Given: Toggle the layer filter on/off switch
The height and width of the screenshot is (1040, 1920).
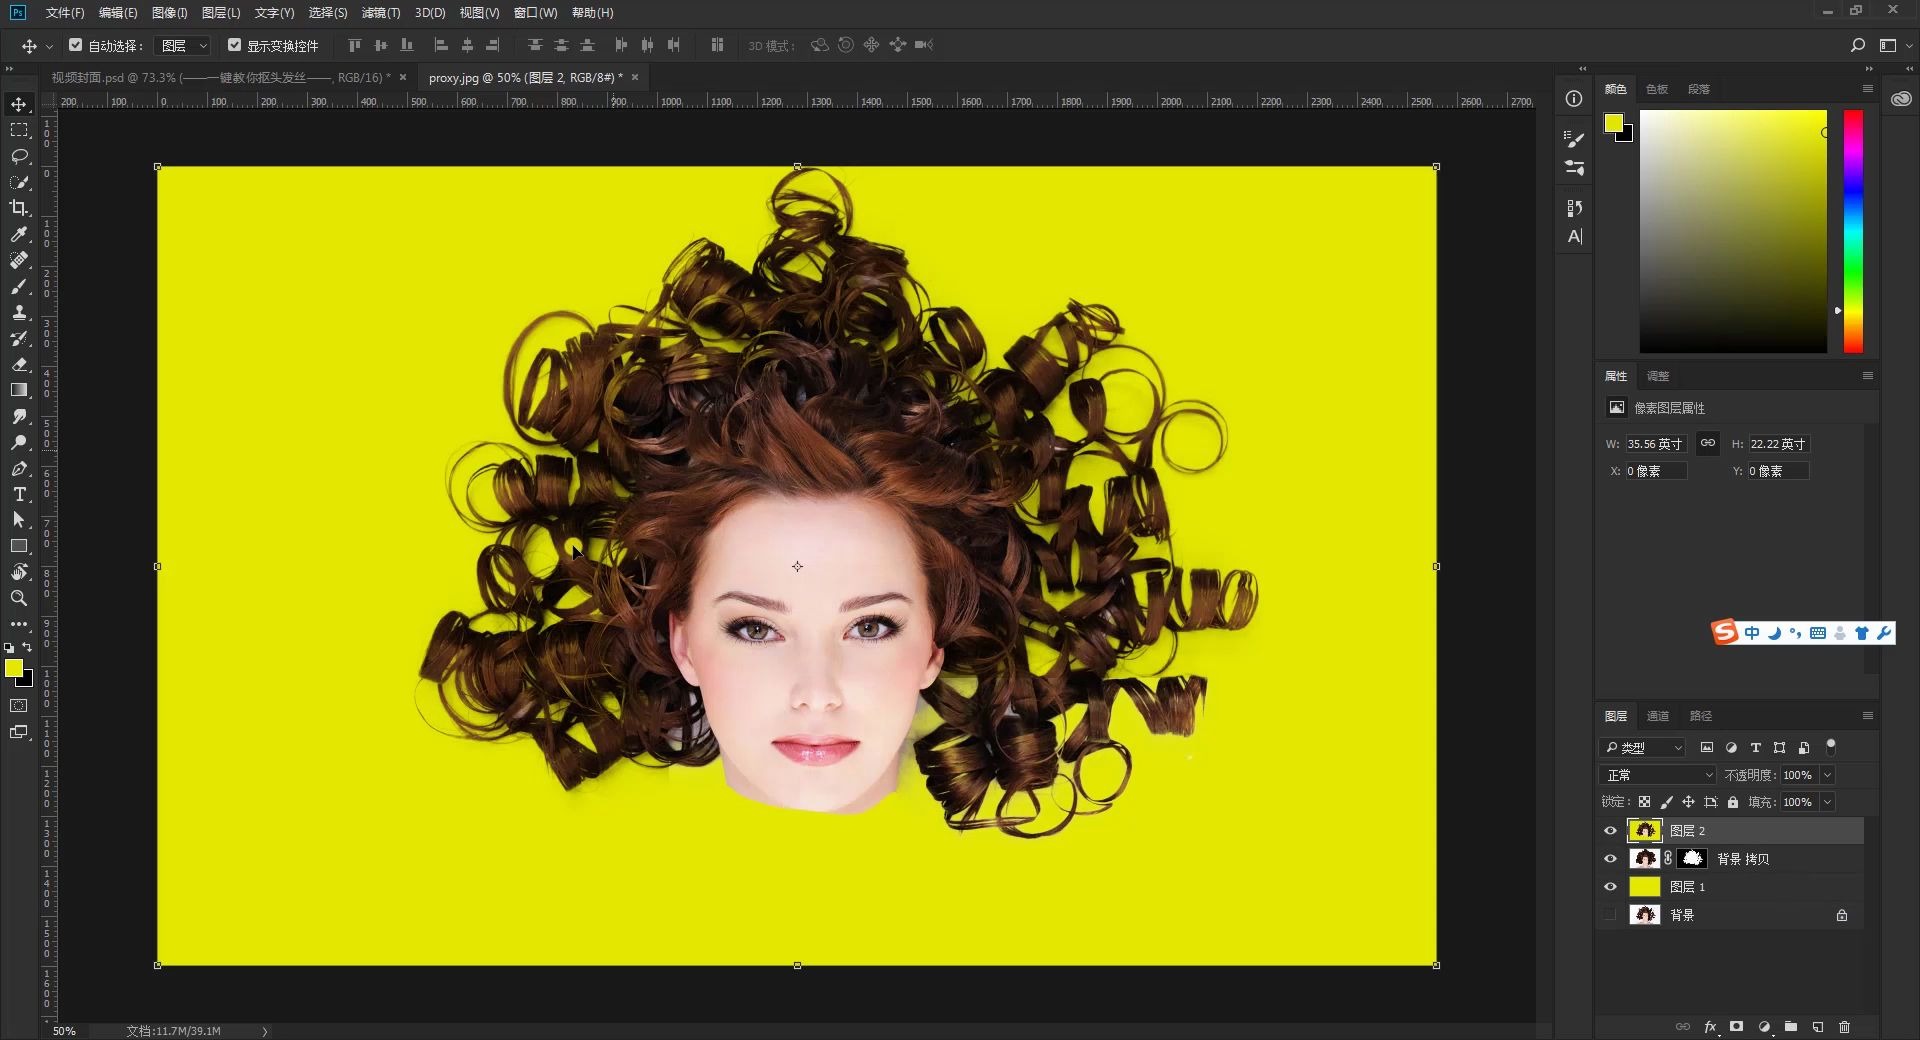Looking at the screenshot, I should coord(1831,746).
